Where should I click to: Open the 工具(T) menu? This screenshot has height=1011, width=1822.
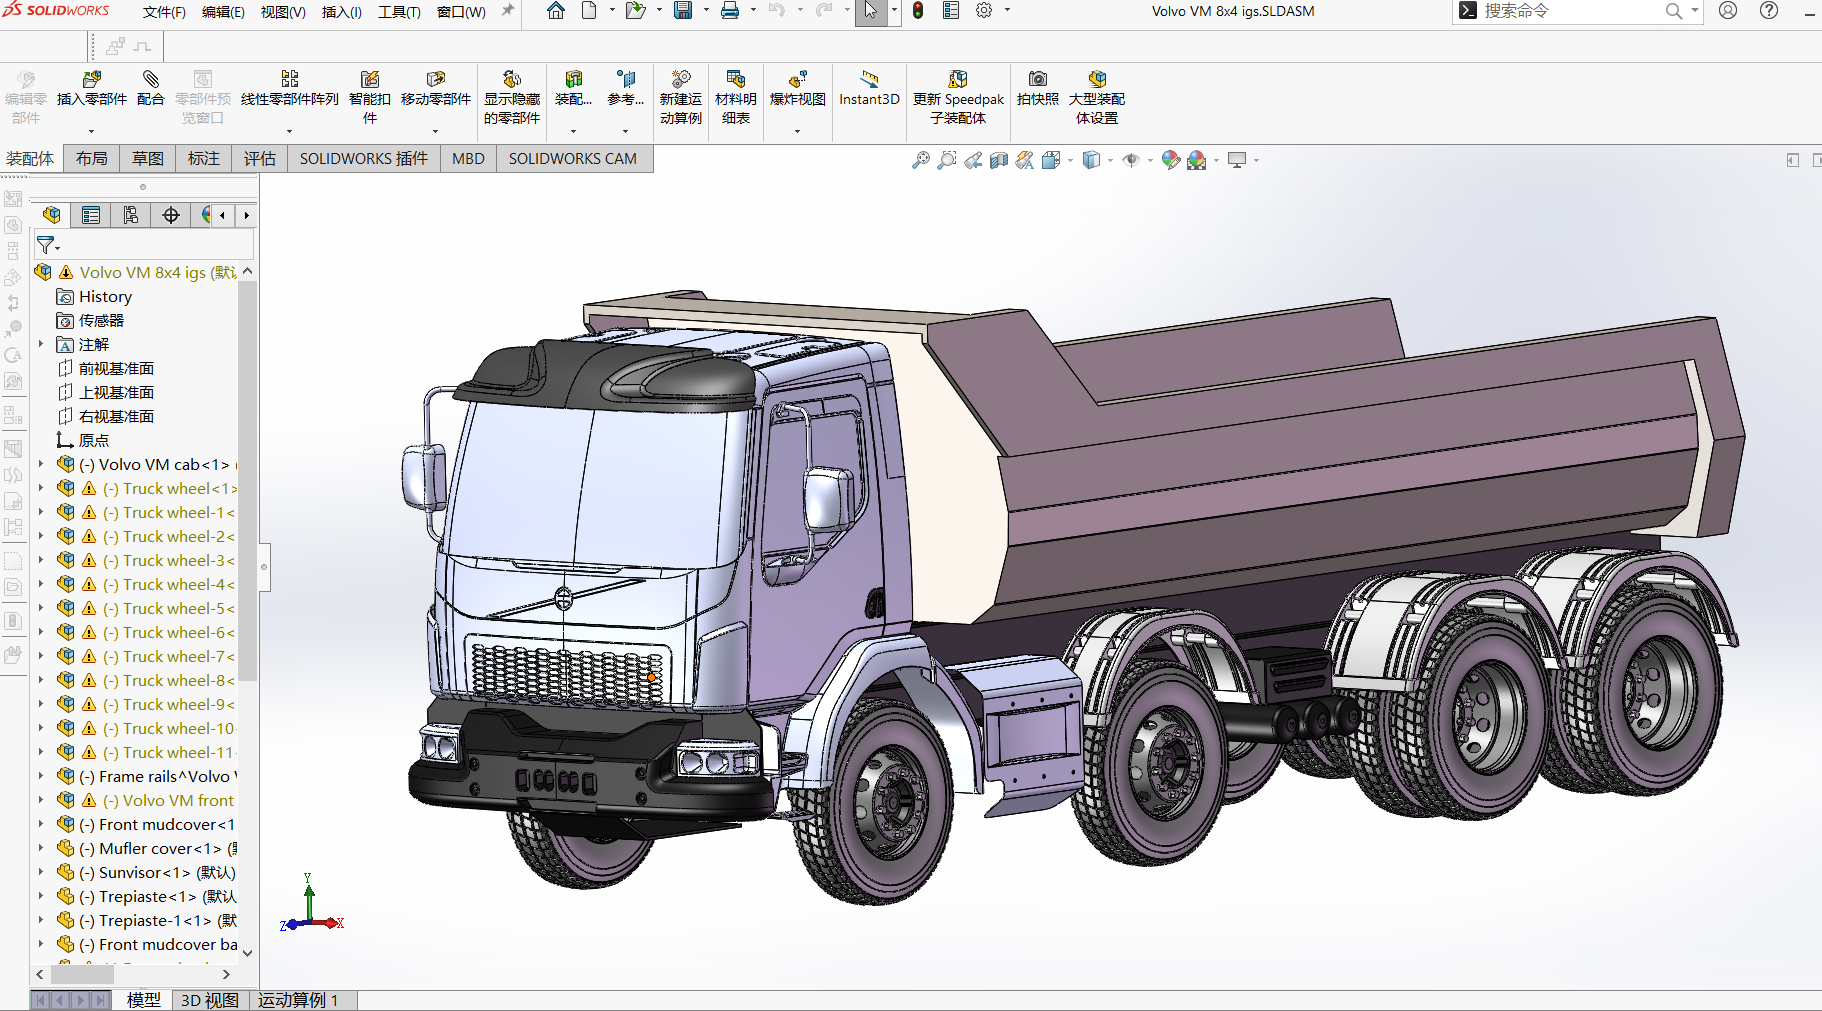(x=399, y=12)
